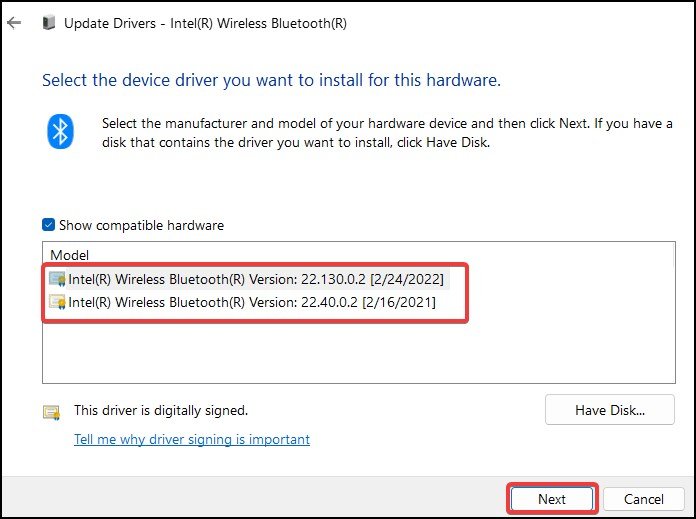Click the Show compatible hardware label text

(x=142, y=225)
